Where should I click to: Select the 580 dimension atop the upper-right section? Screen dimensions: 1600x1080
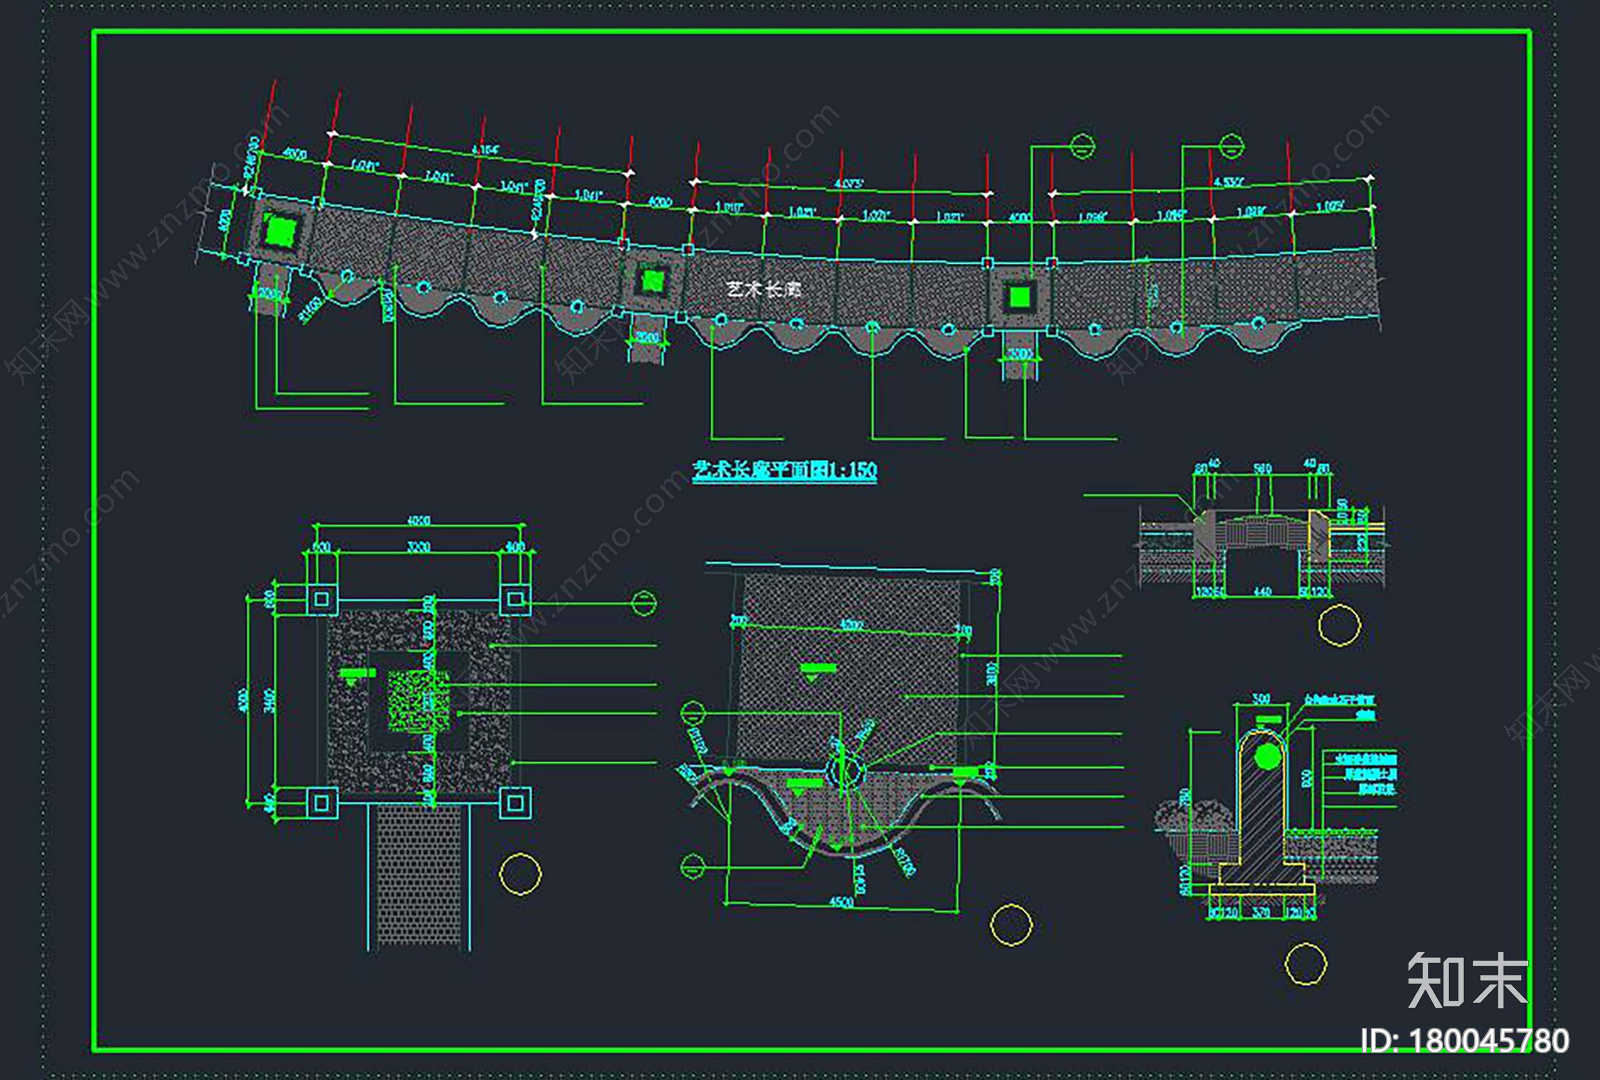(1262, 467)
